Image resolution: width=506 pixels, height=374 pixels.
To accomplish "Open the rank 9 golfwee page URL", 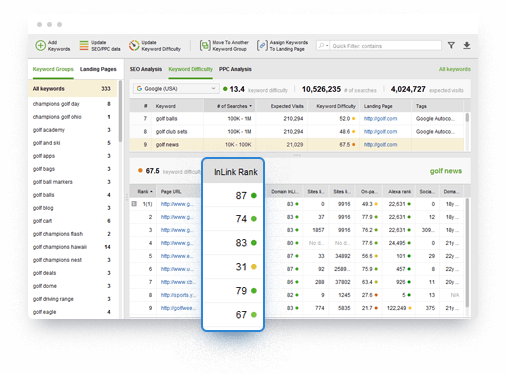I will tap(178, 308).
